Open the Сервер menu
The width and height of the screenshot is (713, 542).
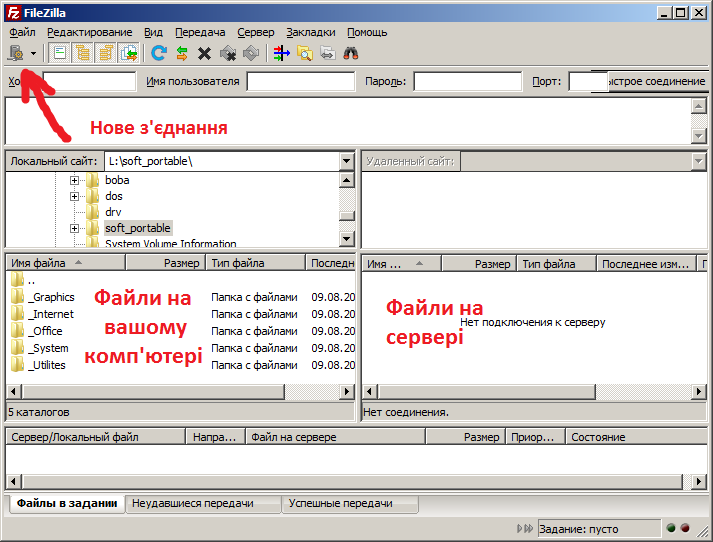tap(256, 32)
